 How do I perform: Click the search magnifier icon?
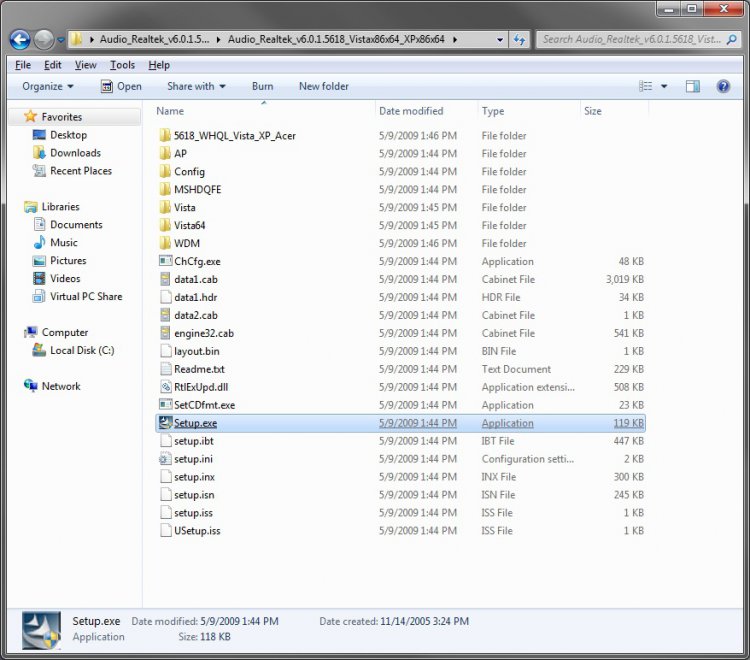click(x=732, y=40)
